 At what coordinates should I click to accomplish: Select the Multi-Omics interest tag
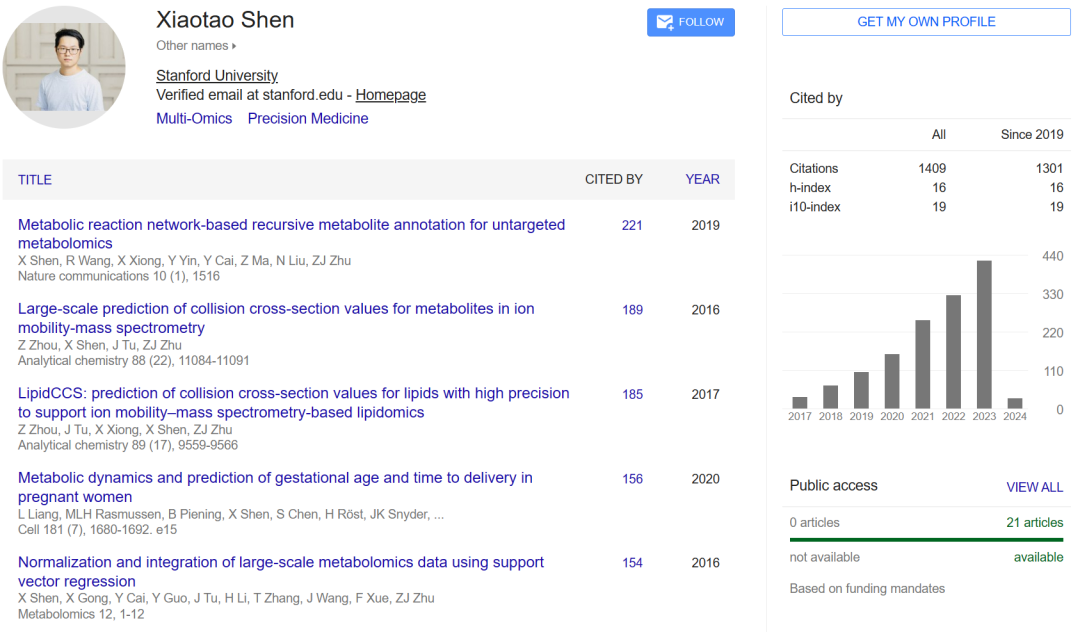click(194, 118)
